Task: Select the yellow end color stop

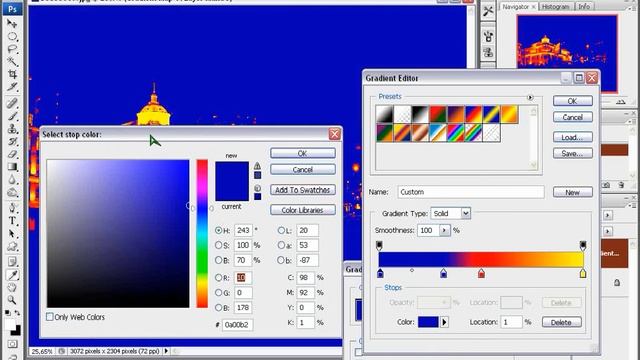Action: pyautogui.click(x=583, y=273)
